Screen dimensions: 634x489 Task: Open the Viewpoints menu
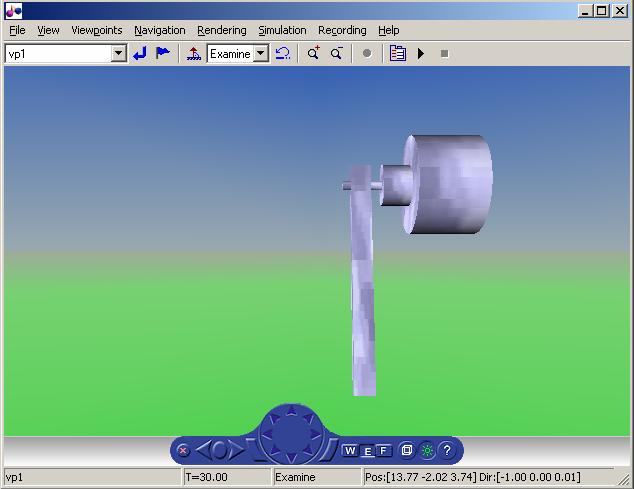97,30
